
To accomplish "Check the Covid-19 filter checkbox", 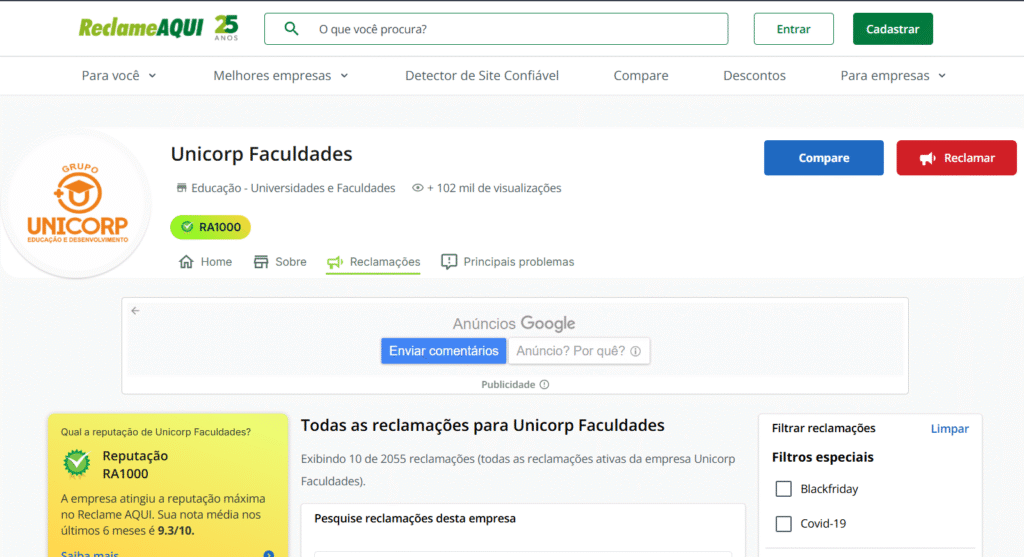I will [x=784, y=524].
